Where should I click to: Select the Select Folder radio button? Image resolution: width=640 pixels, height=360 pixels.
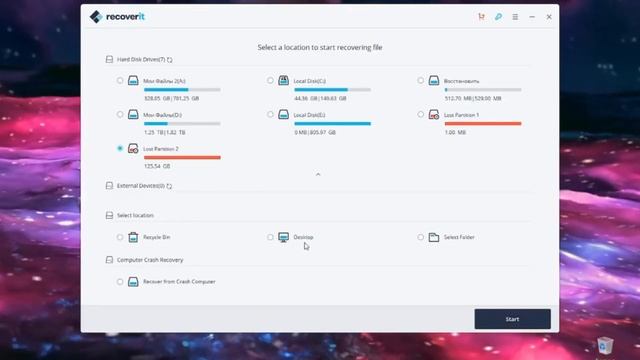click(x=420, y=237)
